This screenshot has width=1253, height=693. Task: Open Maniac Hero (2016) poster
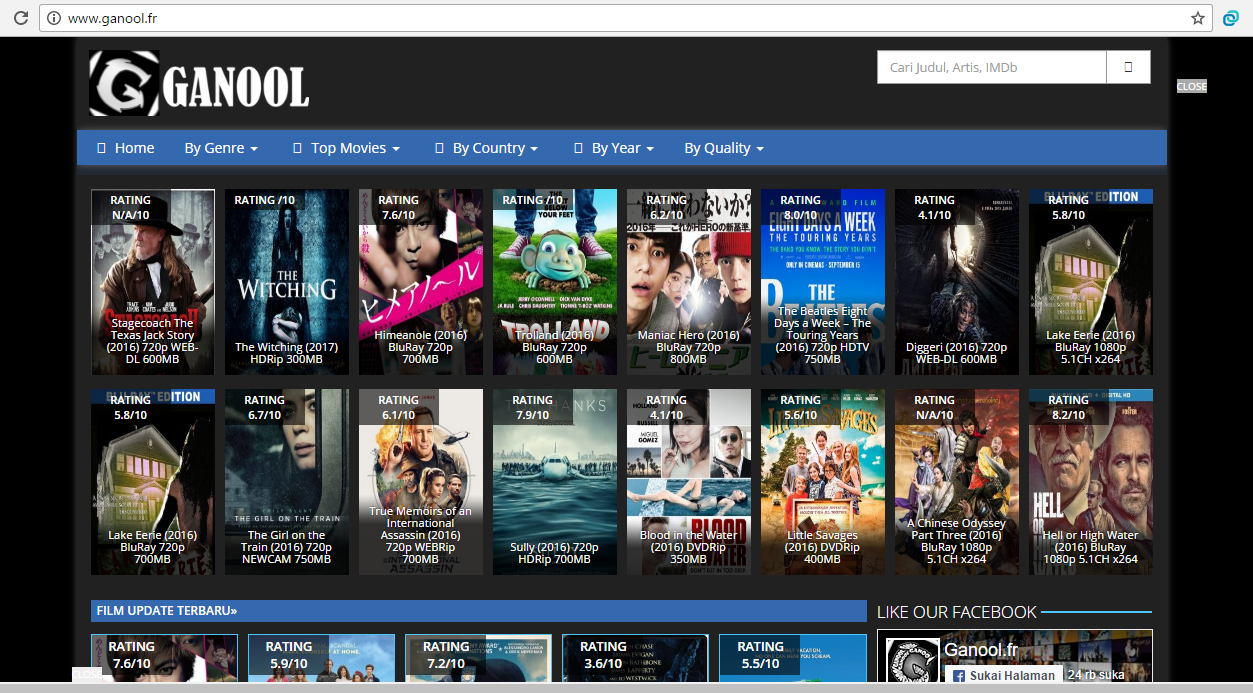pos(689,282)
